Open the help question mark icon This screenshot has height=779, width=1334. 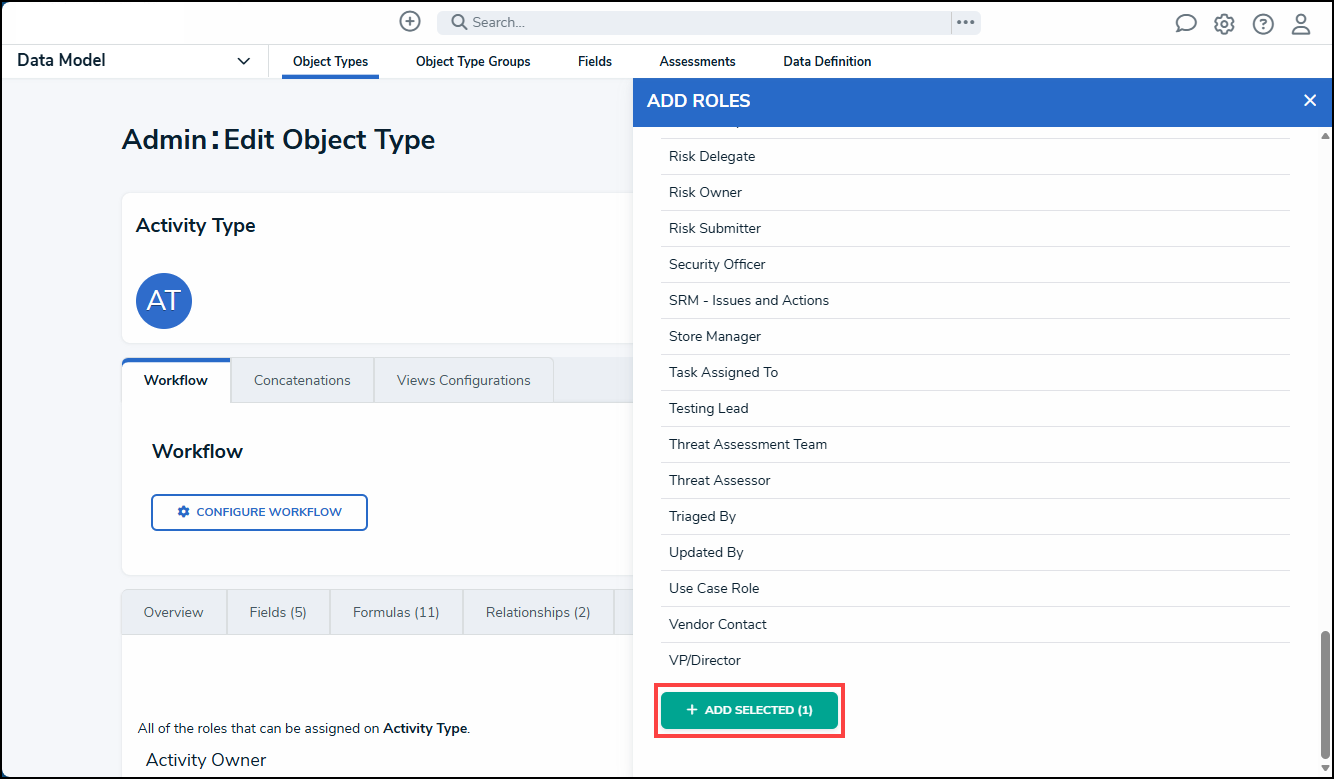[1263, 24]
